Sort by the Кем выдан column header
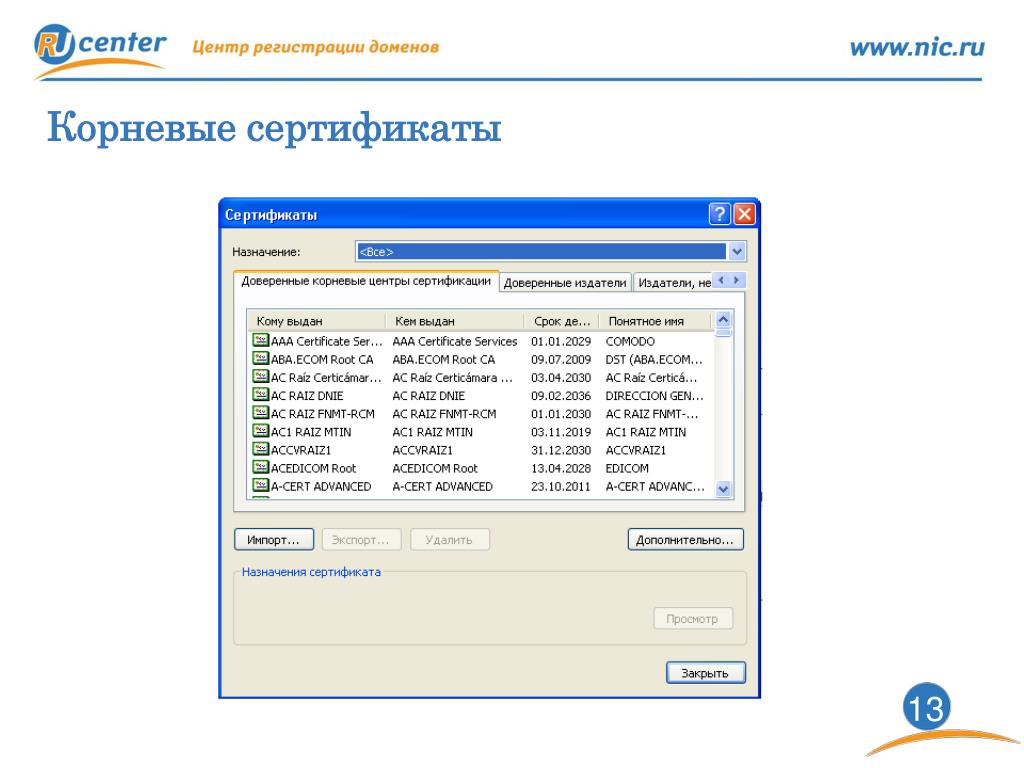 [x=455, y=321]
